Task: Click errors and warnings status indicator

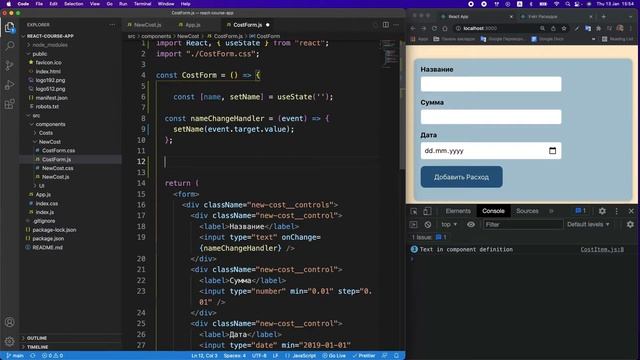Action: 53,356
